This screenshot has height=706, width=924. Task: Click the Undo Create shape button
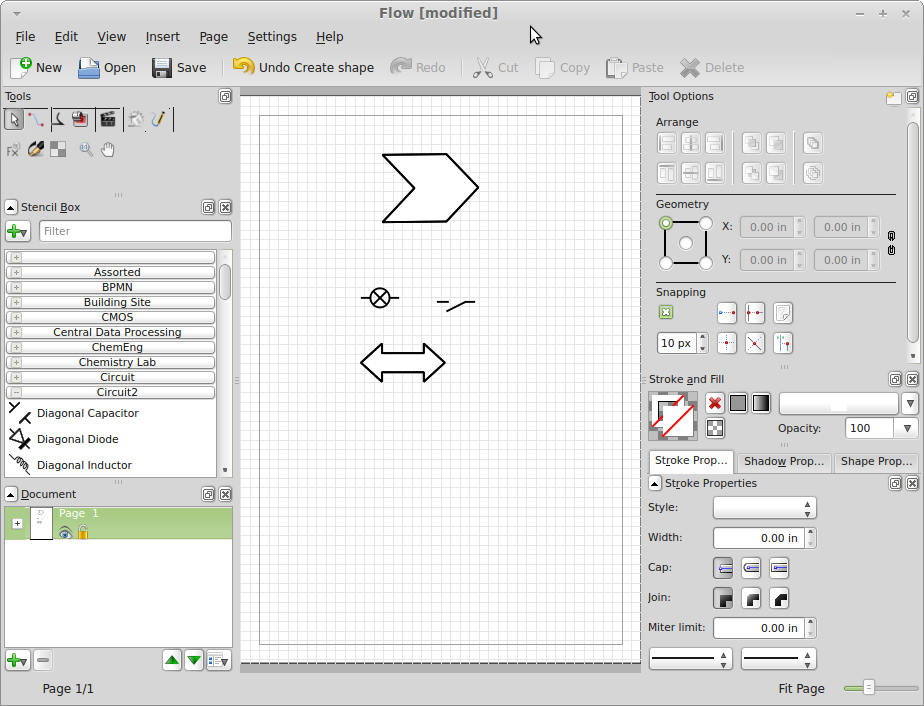coord(303,68)
